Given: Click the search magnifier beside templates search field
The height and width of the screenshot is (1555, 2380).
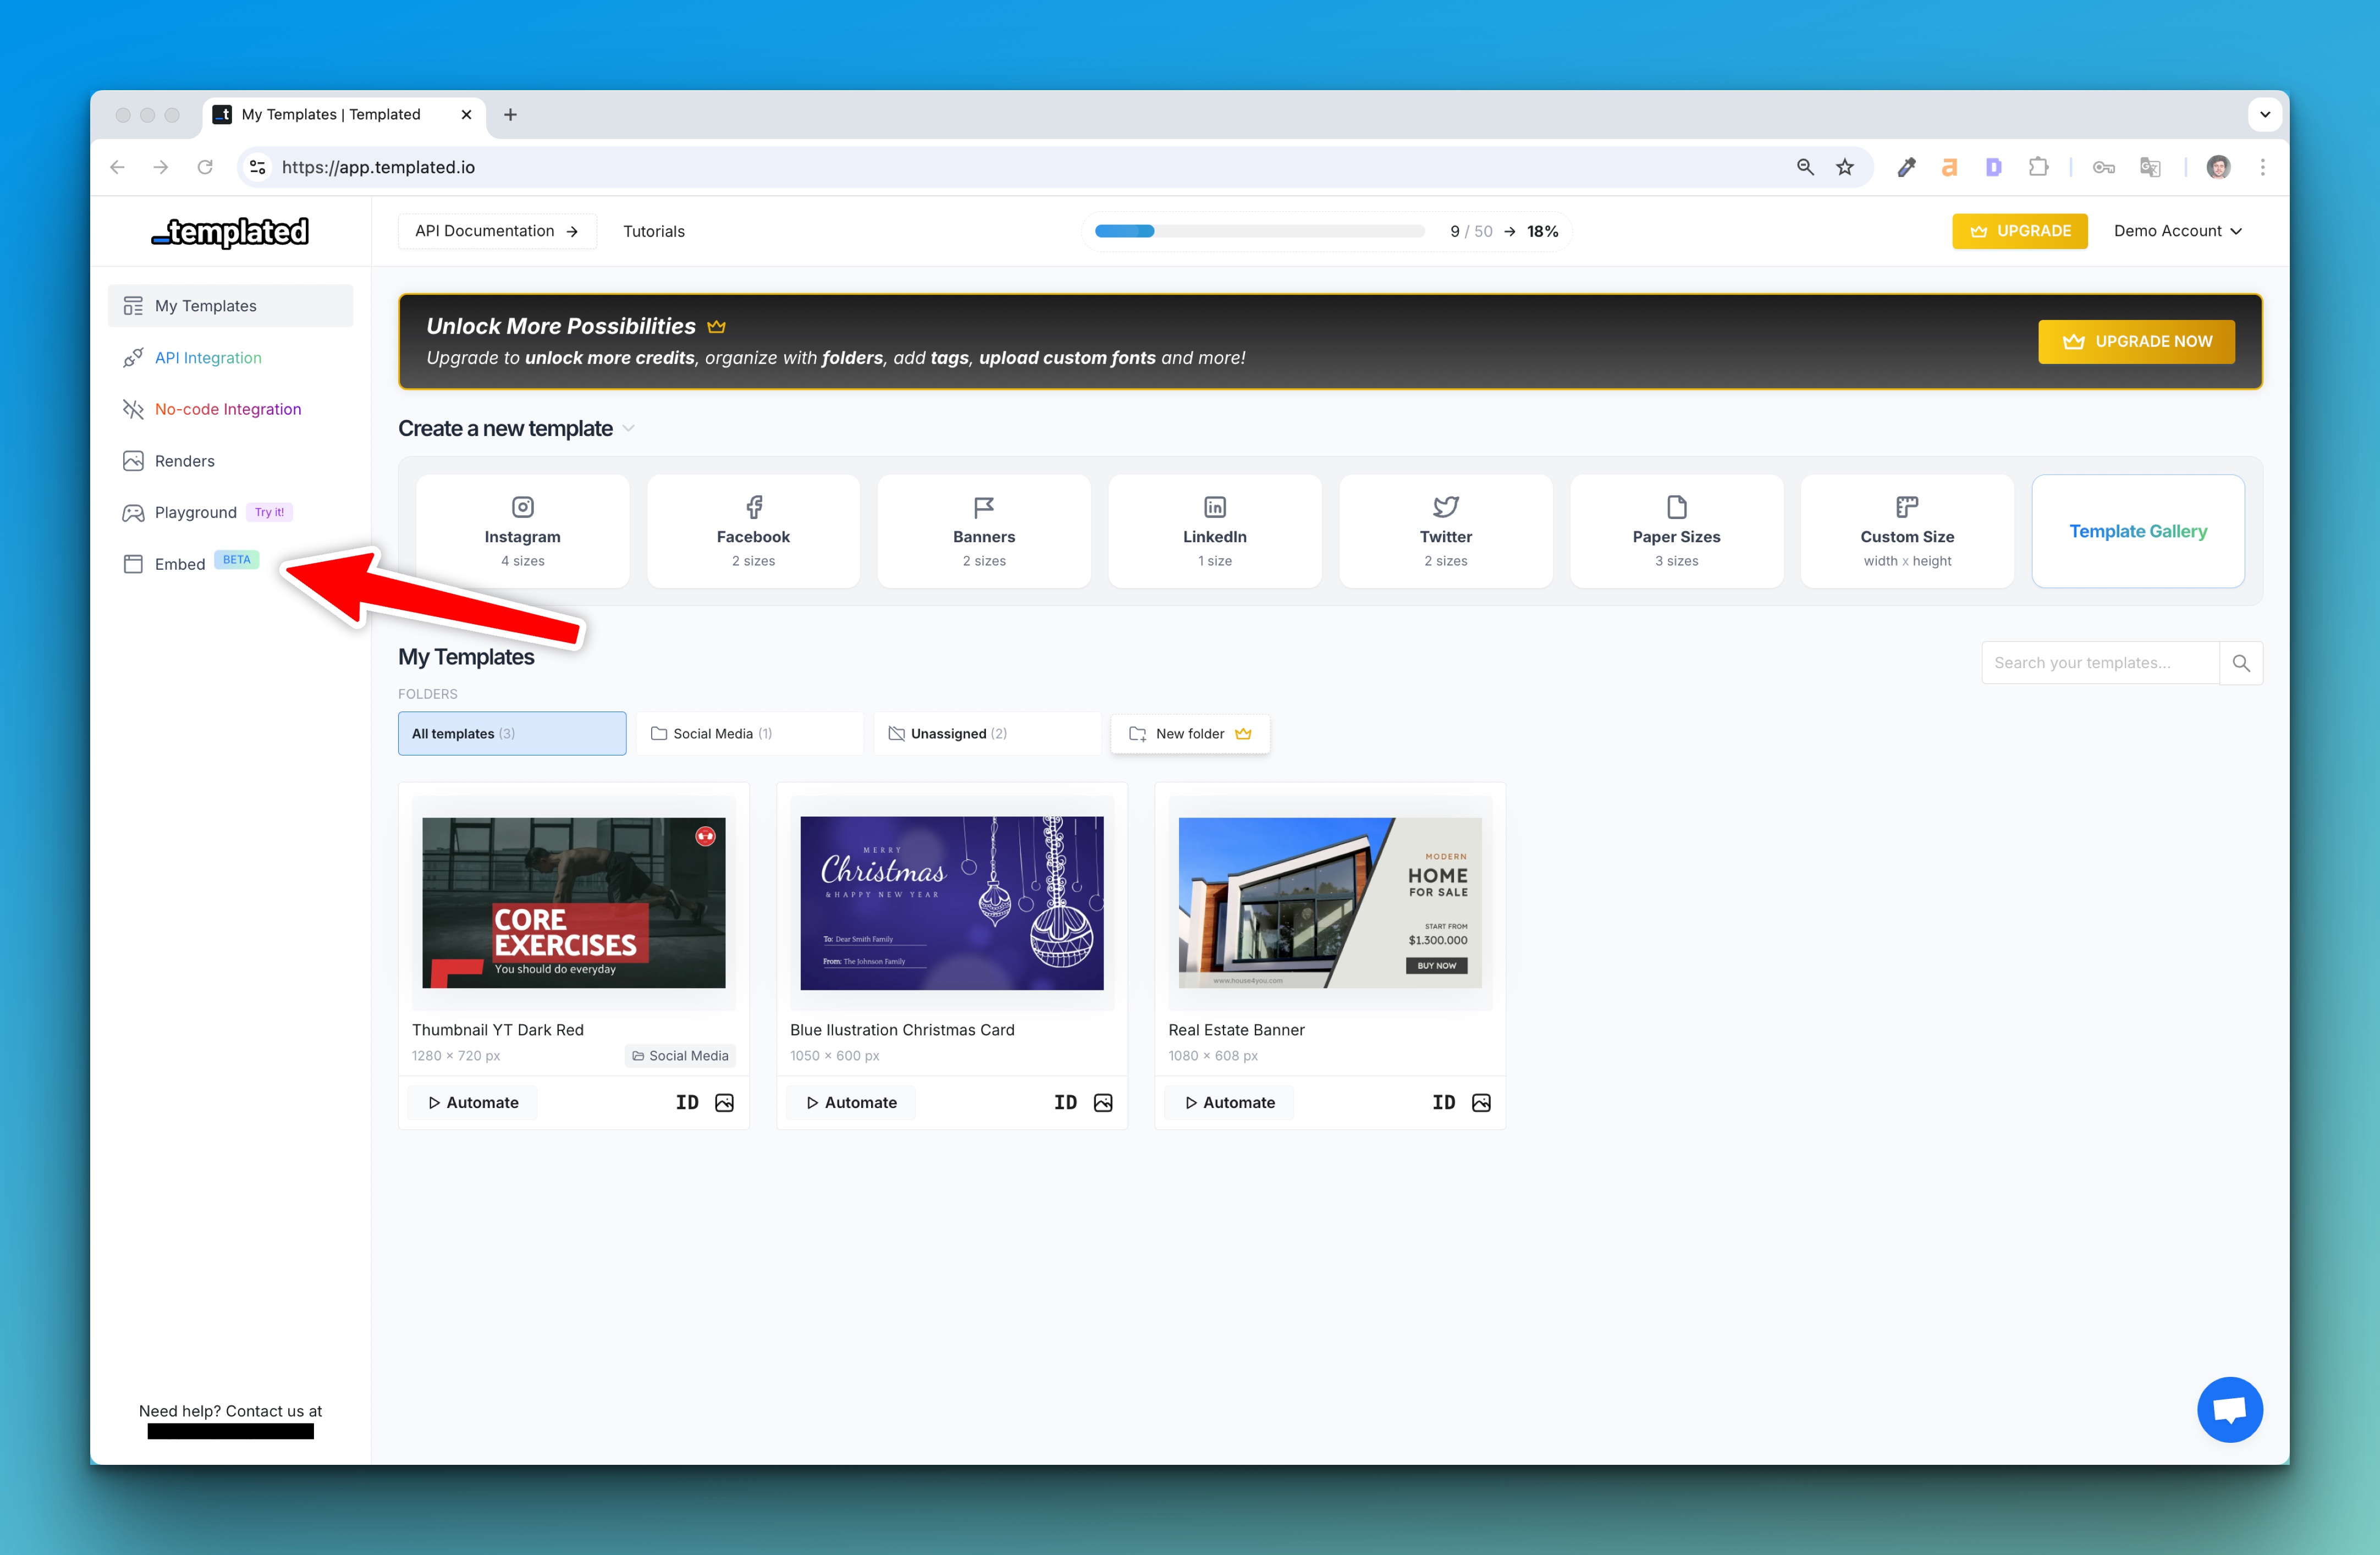Looking at the screenshot, I should tap(2240, 663).
